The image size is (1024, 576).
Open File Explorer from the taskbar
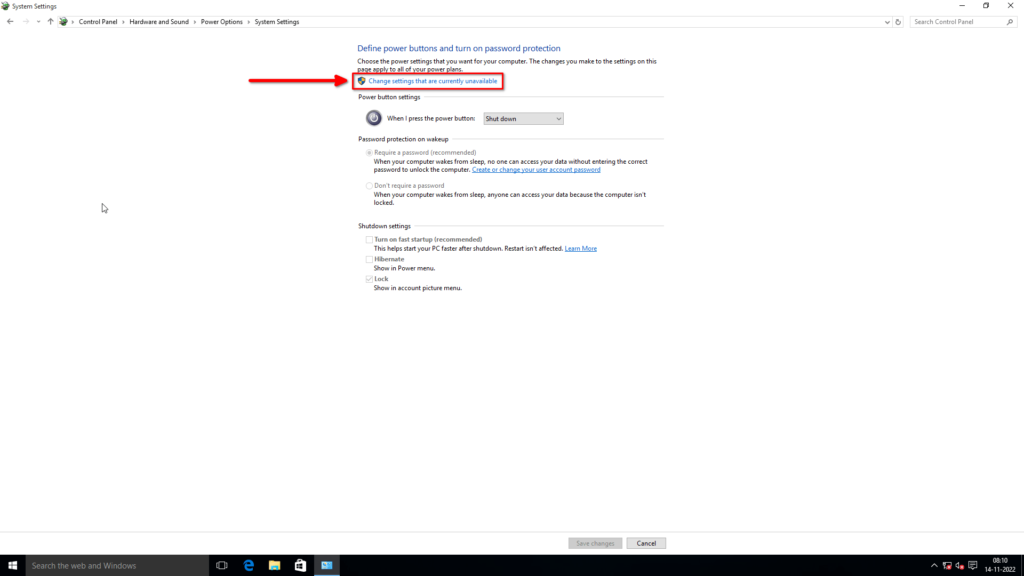pyautogui.click(x=273, y=565)
